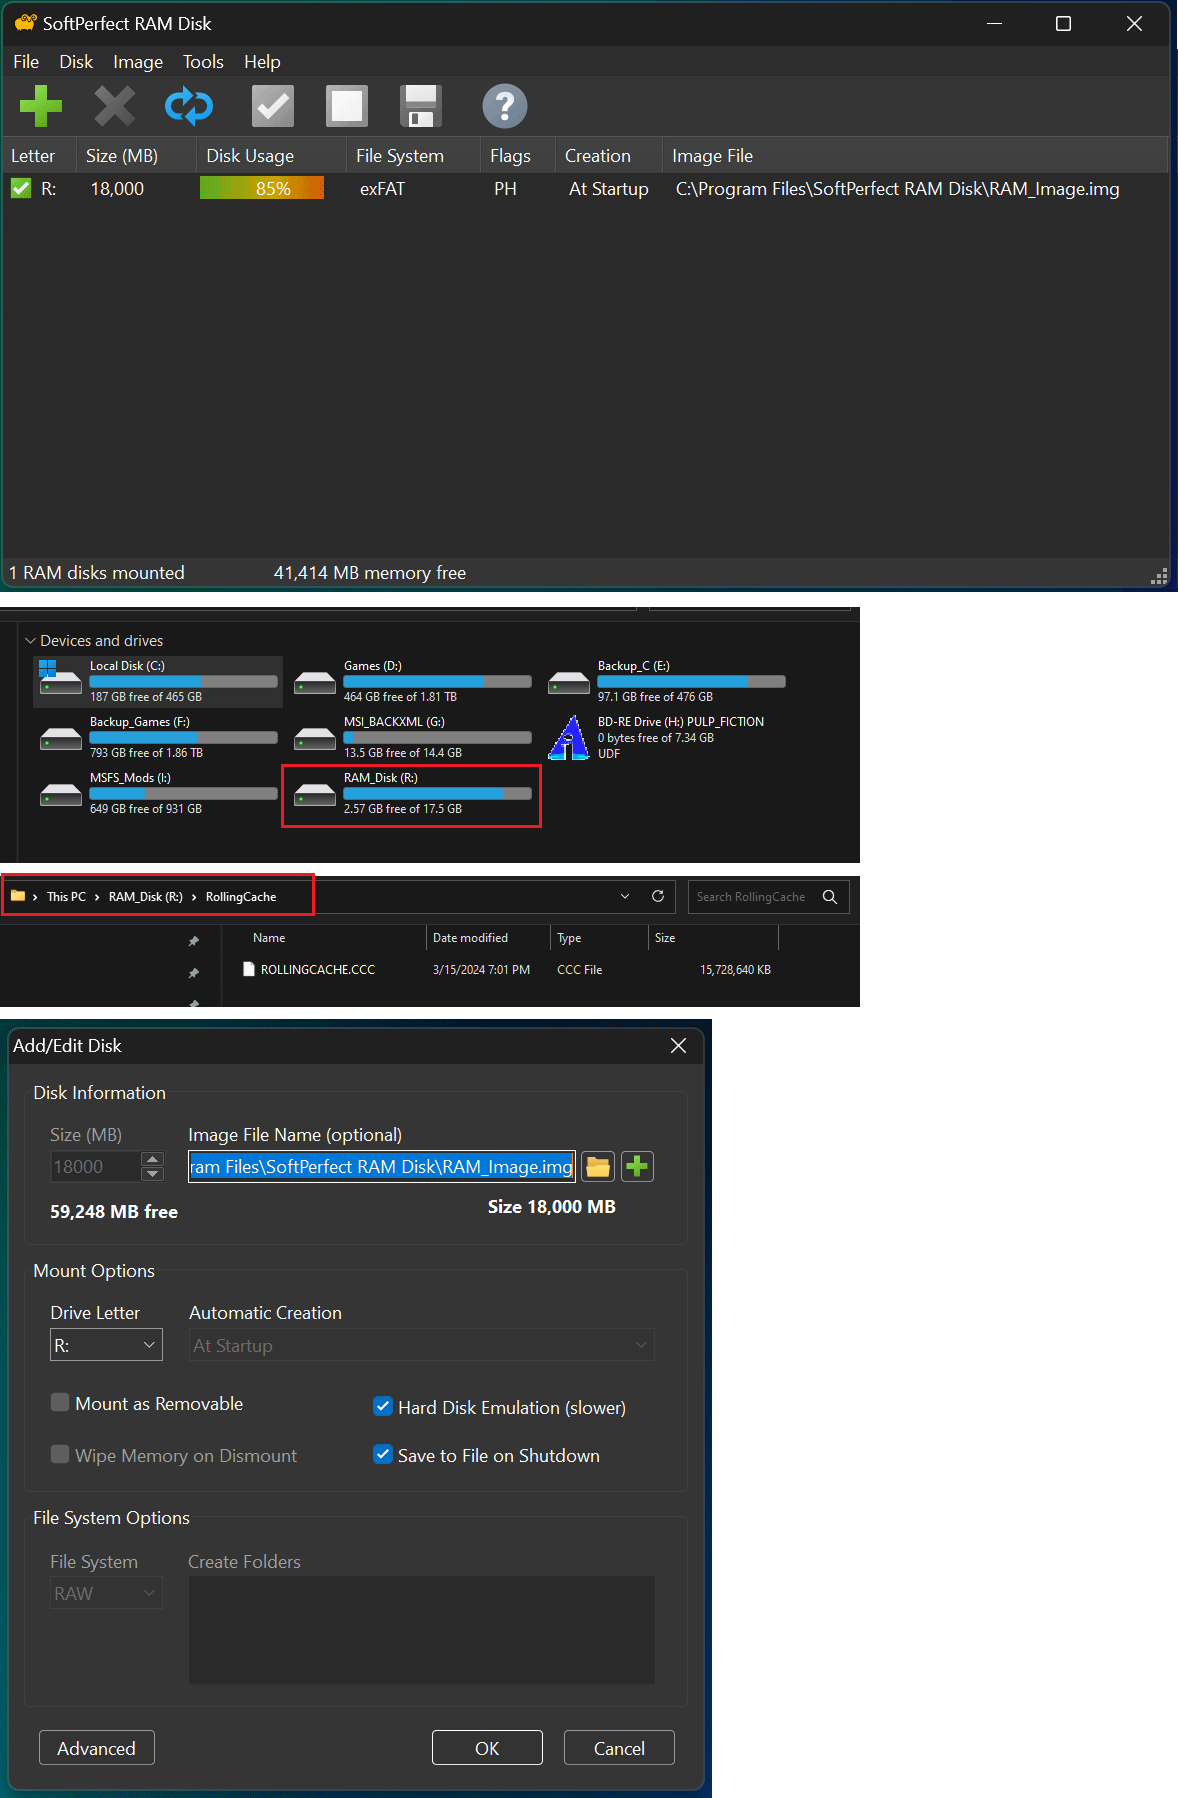The width and height of the screenshot is (1178, 1798).
Task: Click the This PC breadcrumb
Action: (66, 897)
